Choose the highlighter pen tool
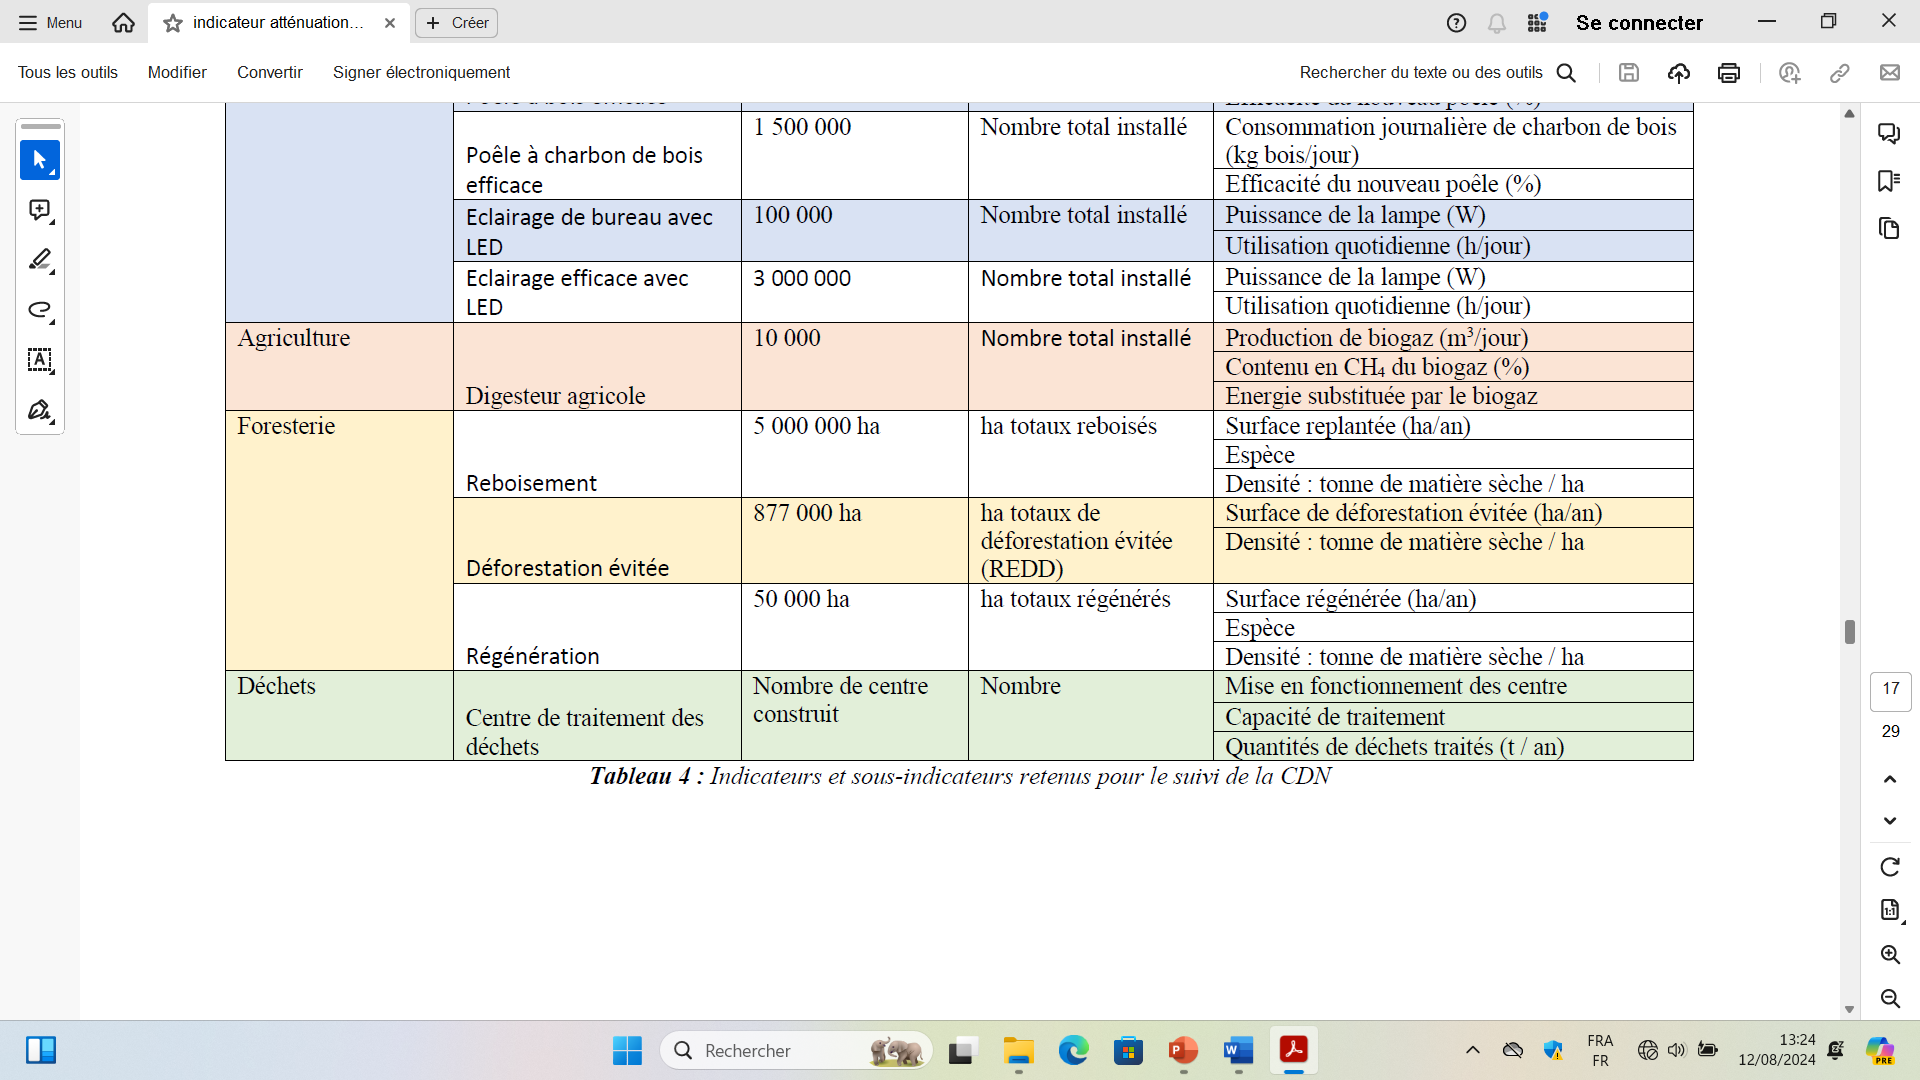This screenshot has width=1920, height=1080. click(x=40, y=260)
